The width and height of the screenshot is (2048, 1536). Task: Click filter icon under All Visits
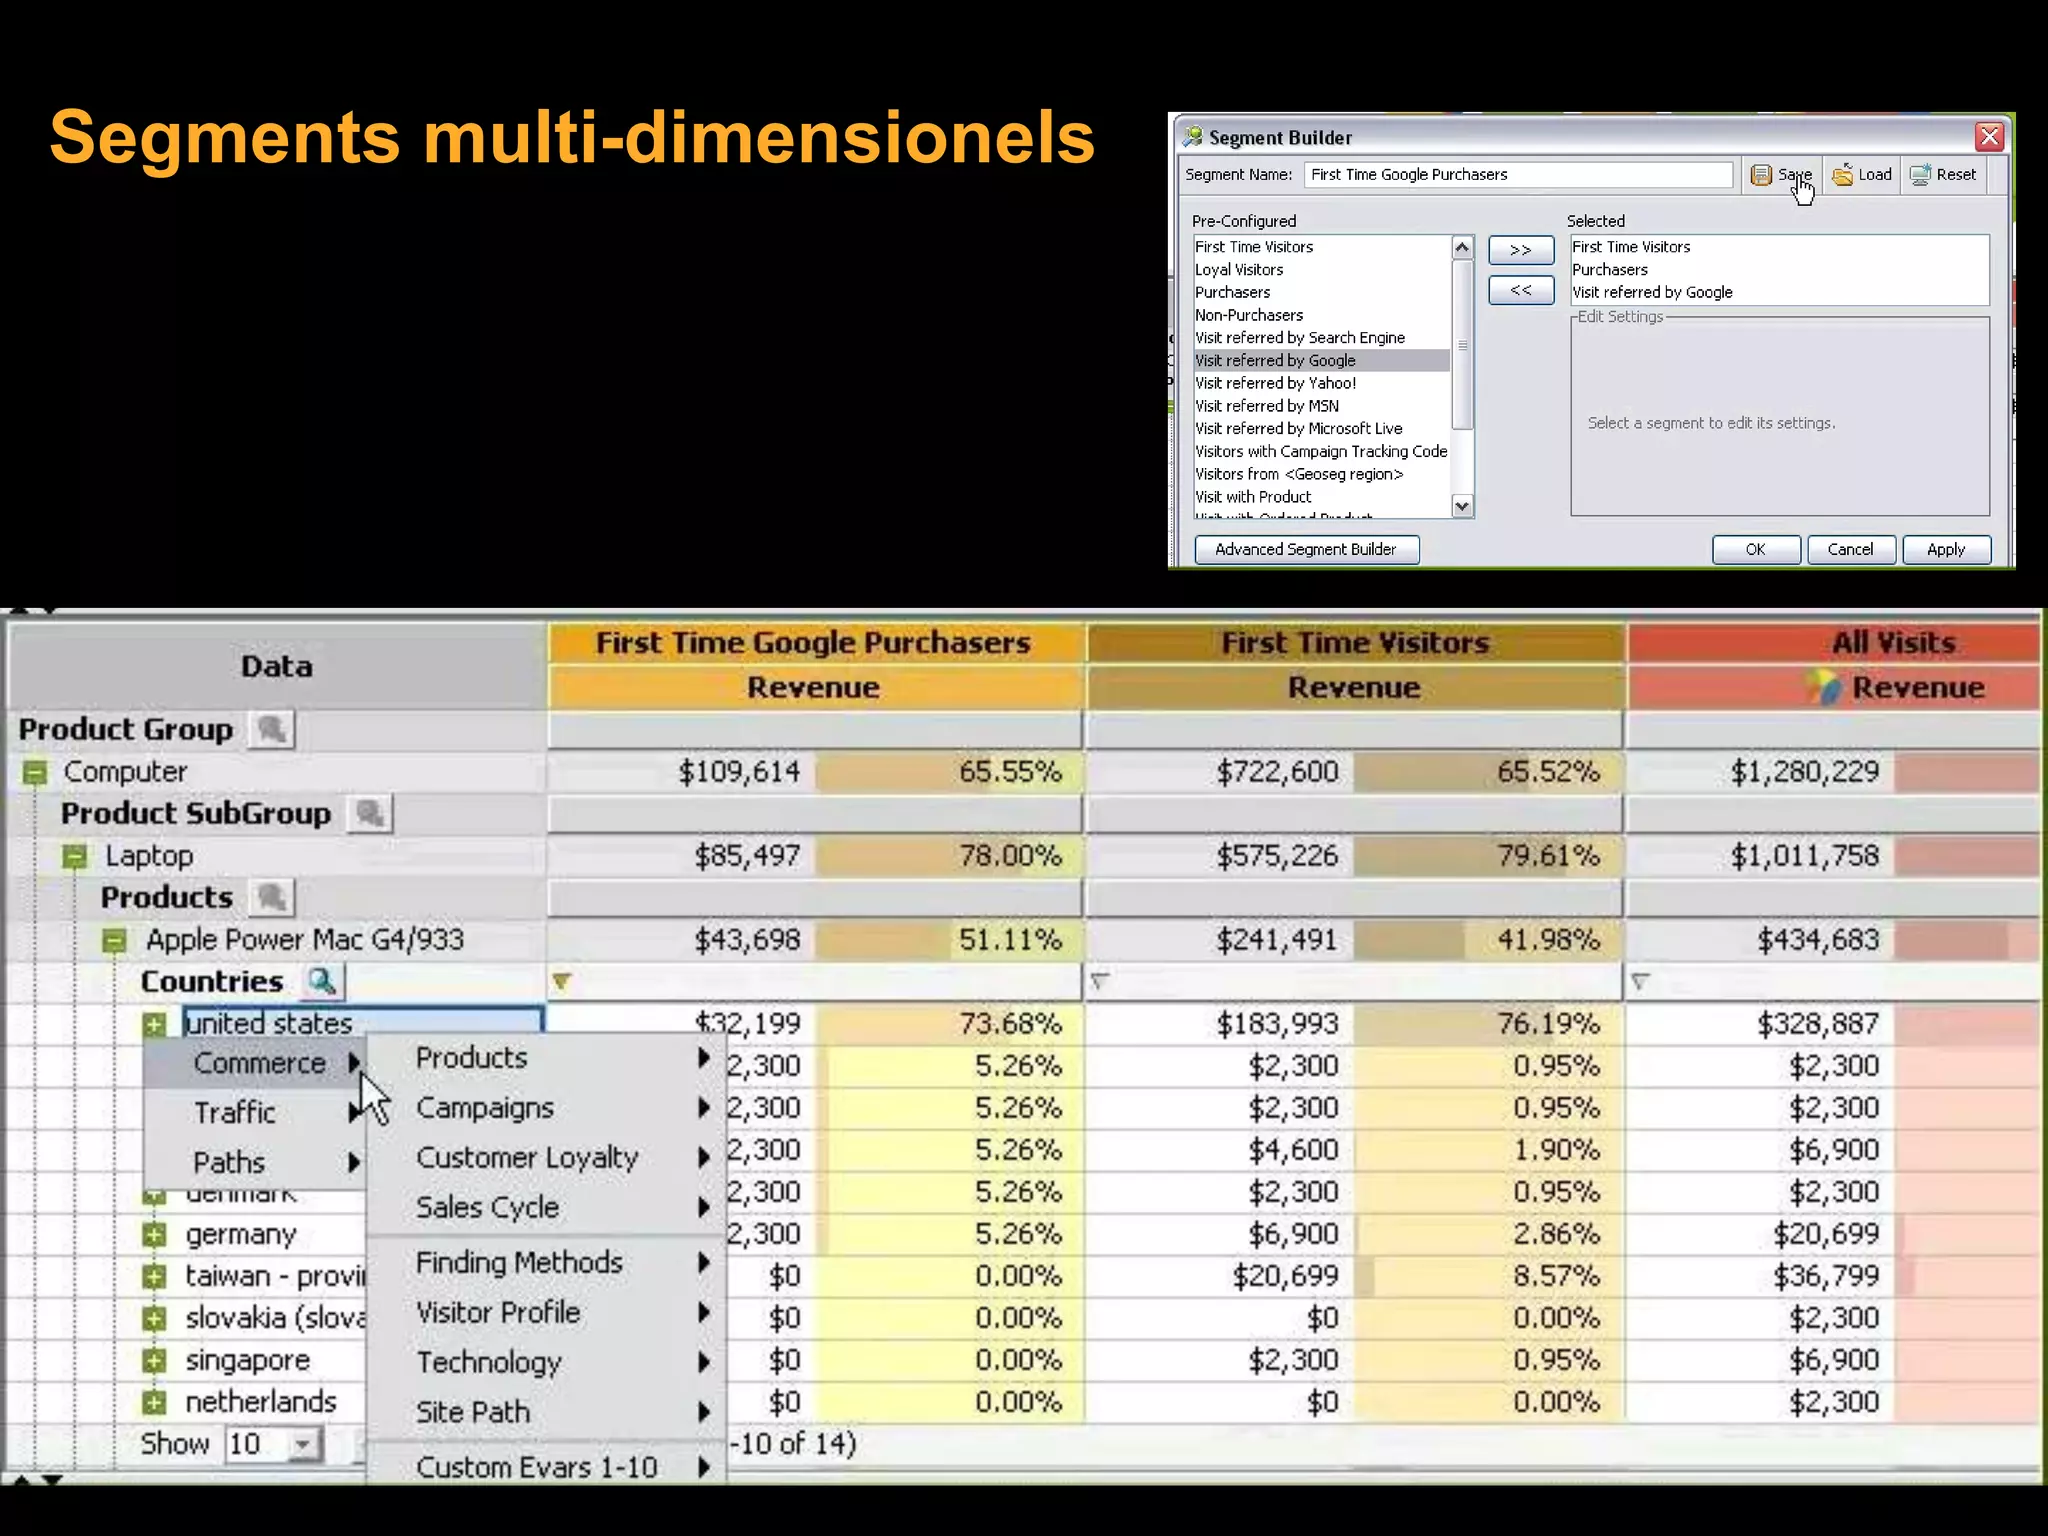[1640, 982]
